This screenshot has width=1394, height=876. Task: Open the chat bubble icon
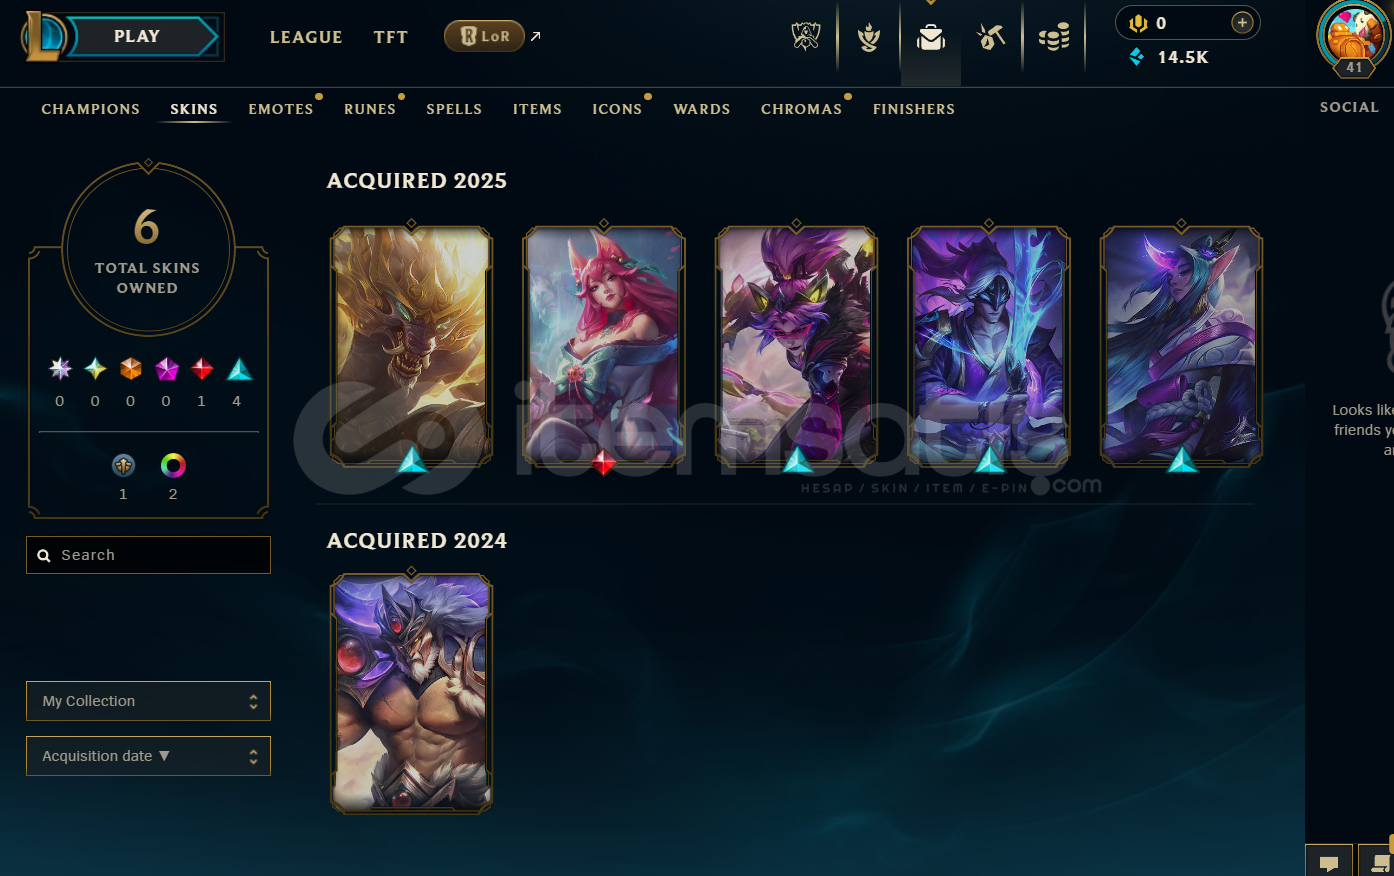click(x=1329, y=862)
